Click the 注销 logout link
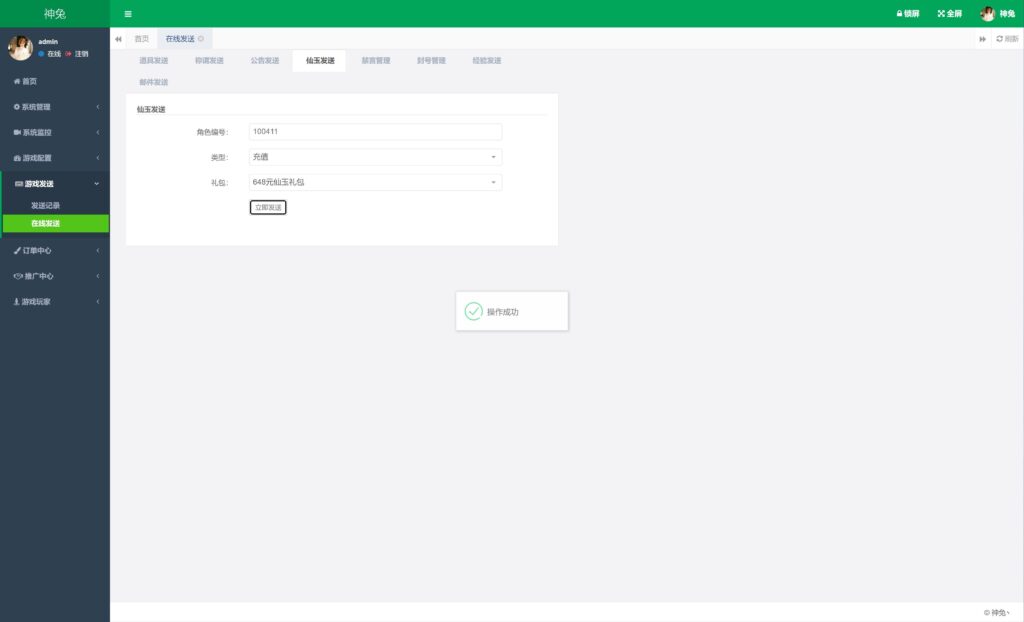This screenshot has width=1024, height=622. (x=80, y=54)
